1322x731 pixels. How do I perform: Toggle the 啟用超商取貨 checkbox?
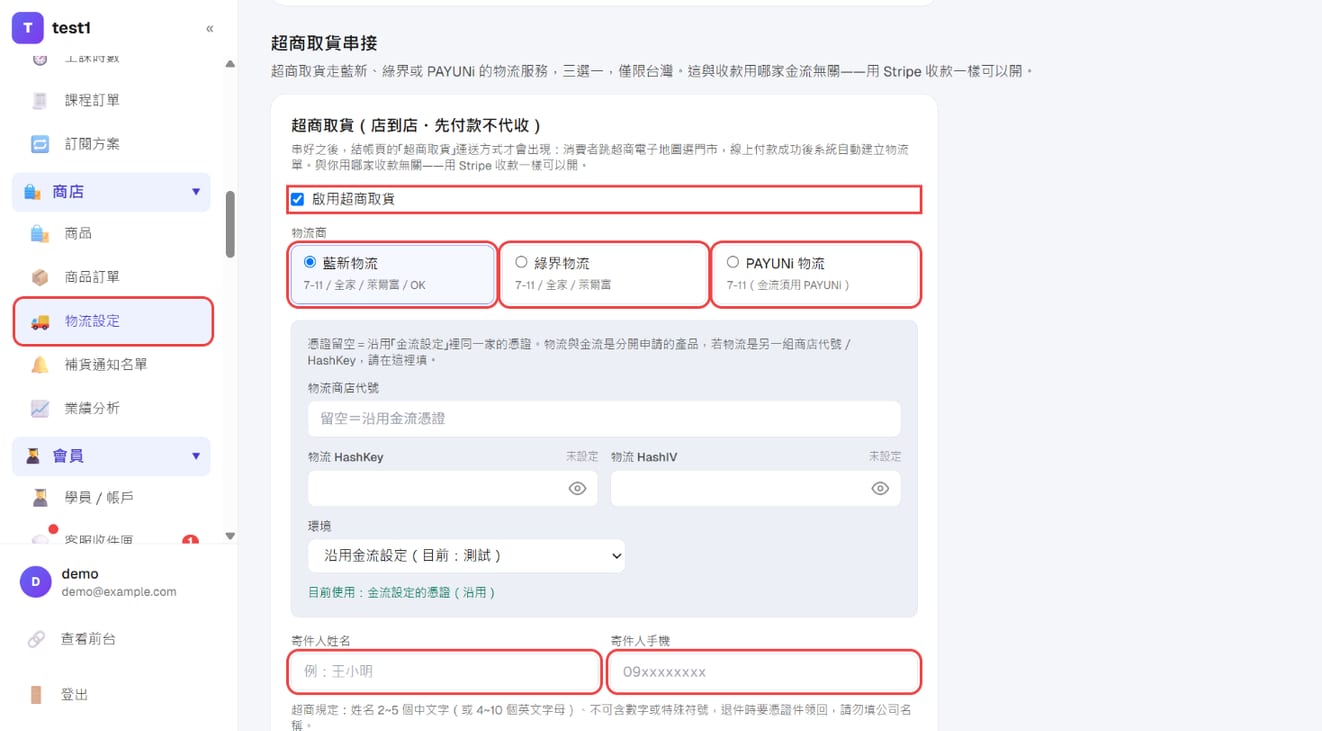point(297,199)
